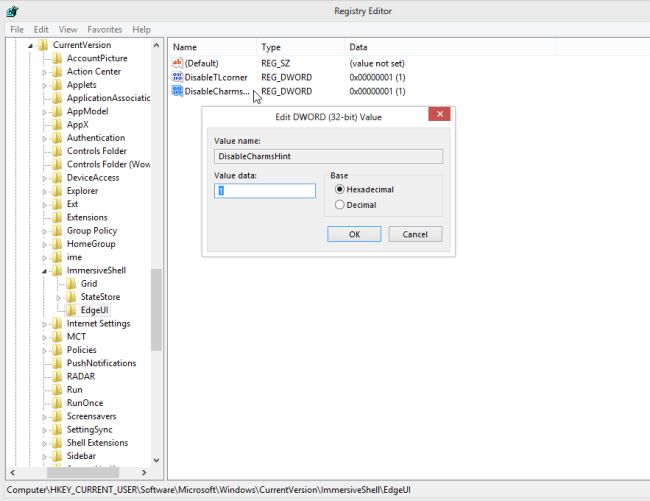Select the (Default) string value icon
The height and width of the screenshot is (501, 650).
point(177,63)
